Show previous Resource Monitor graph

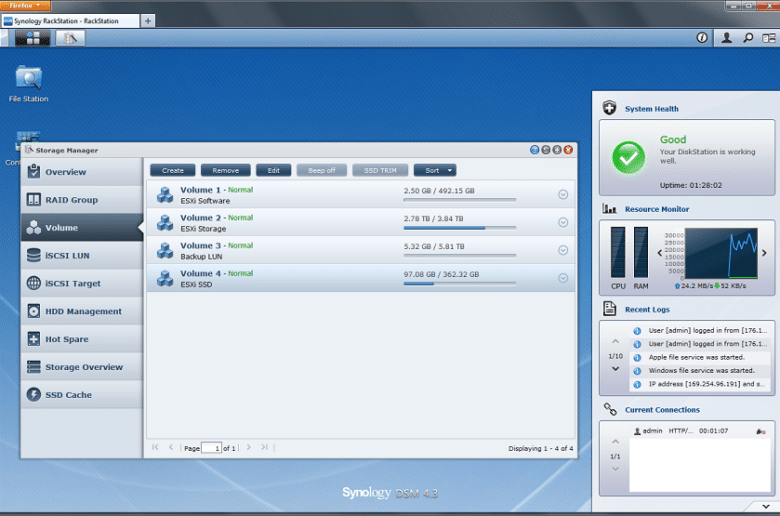tap(660, 253)
